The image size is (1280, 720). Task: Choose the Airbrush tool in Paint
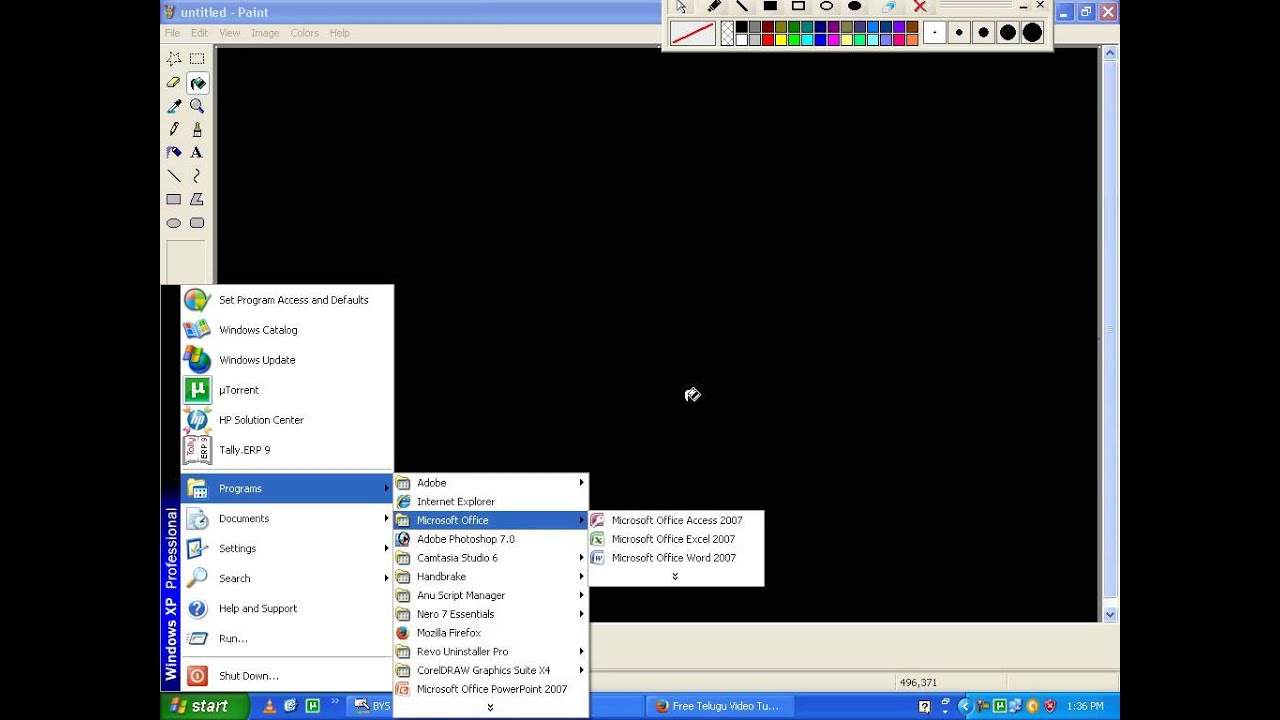point(174,152)
